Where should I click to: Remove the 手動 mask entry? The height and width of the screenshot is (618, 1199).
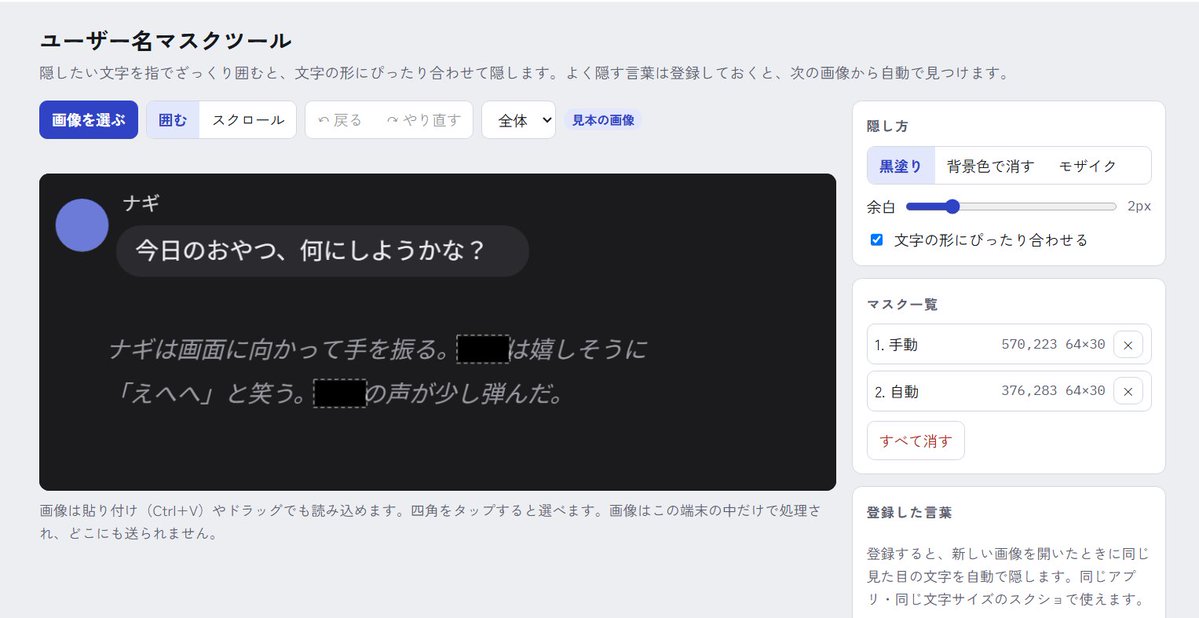[1128, 344]
